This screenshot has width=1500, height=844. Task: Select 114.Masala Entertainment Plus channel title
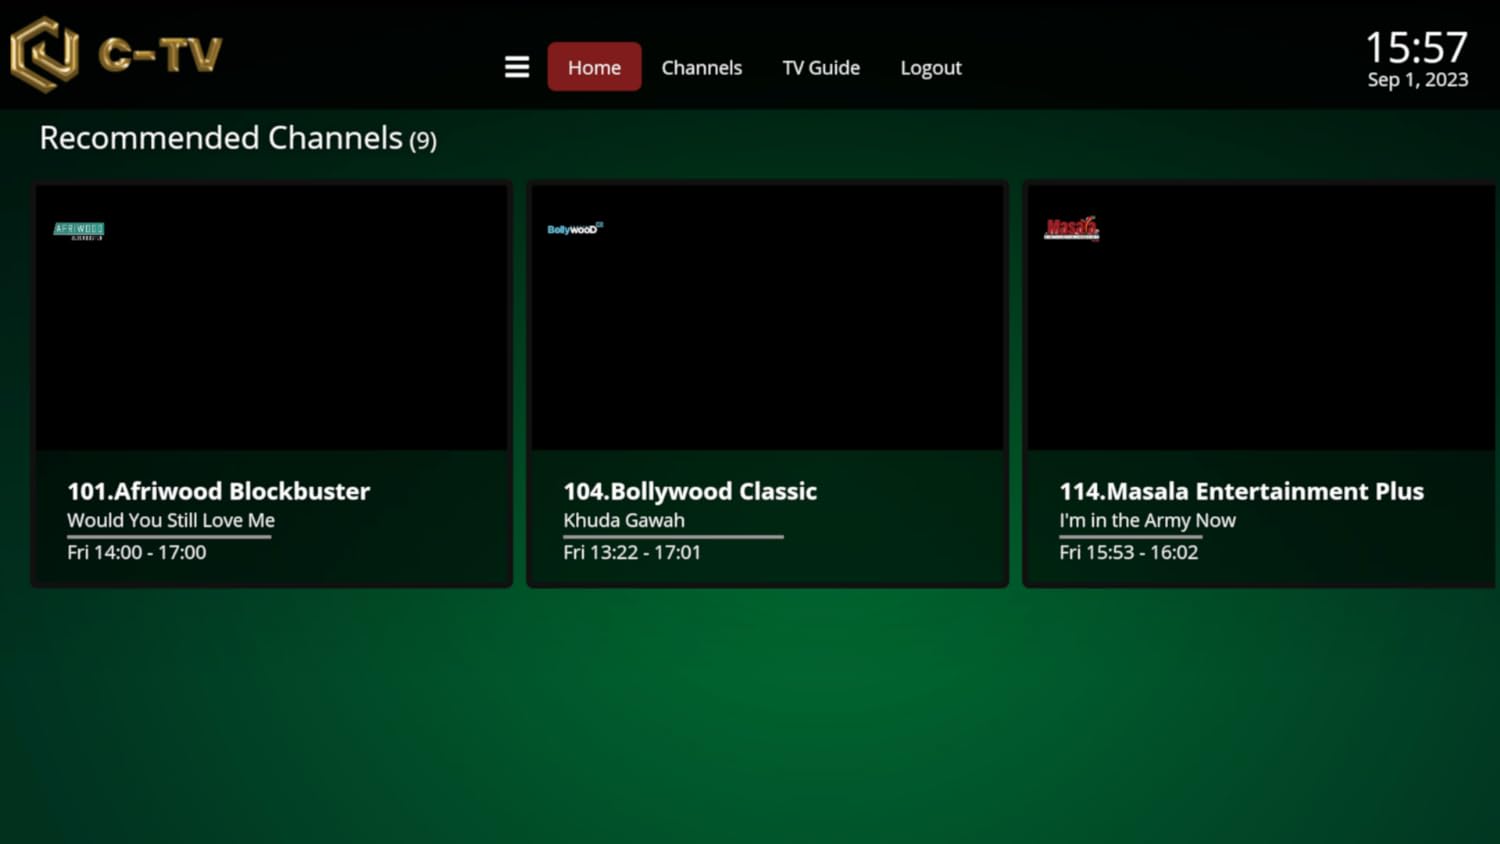tap(1241, 491)
